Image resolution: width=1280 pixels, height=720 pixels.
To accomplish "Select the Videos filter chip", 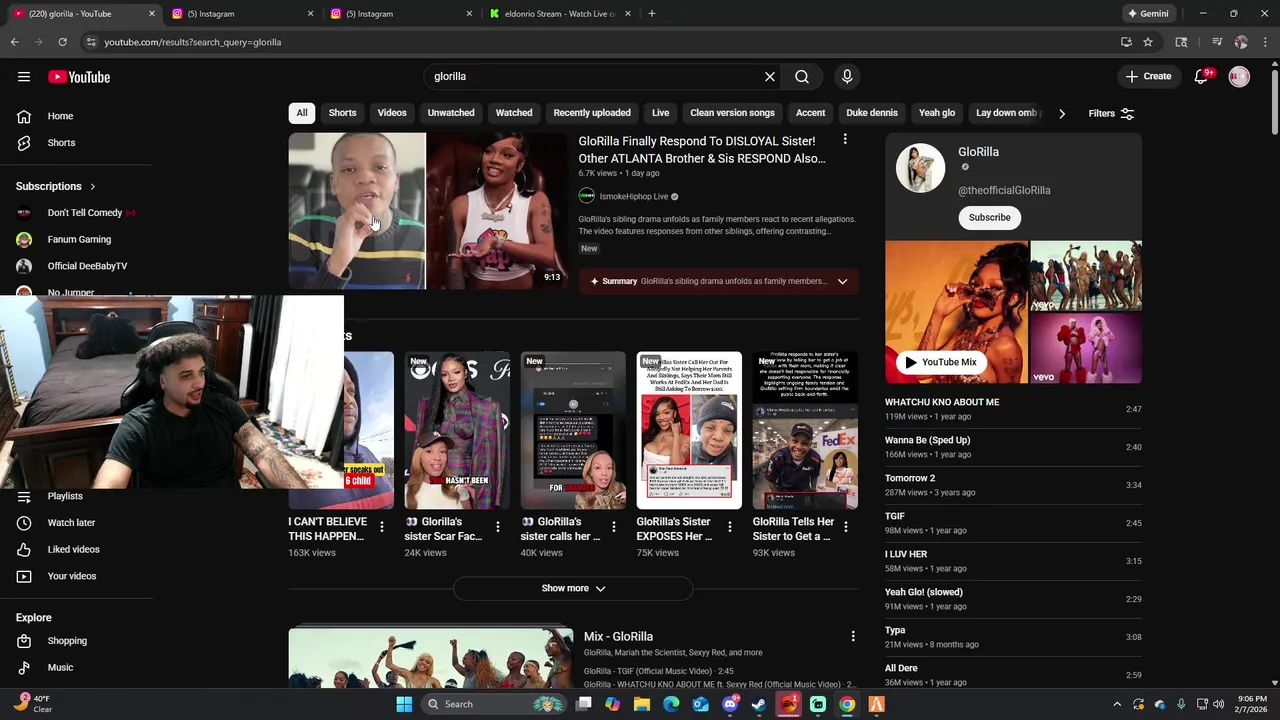I will click(392, 113).
